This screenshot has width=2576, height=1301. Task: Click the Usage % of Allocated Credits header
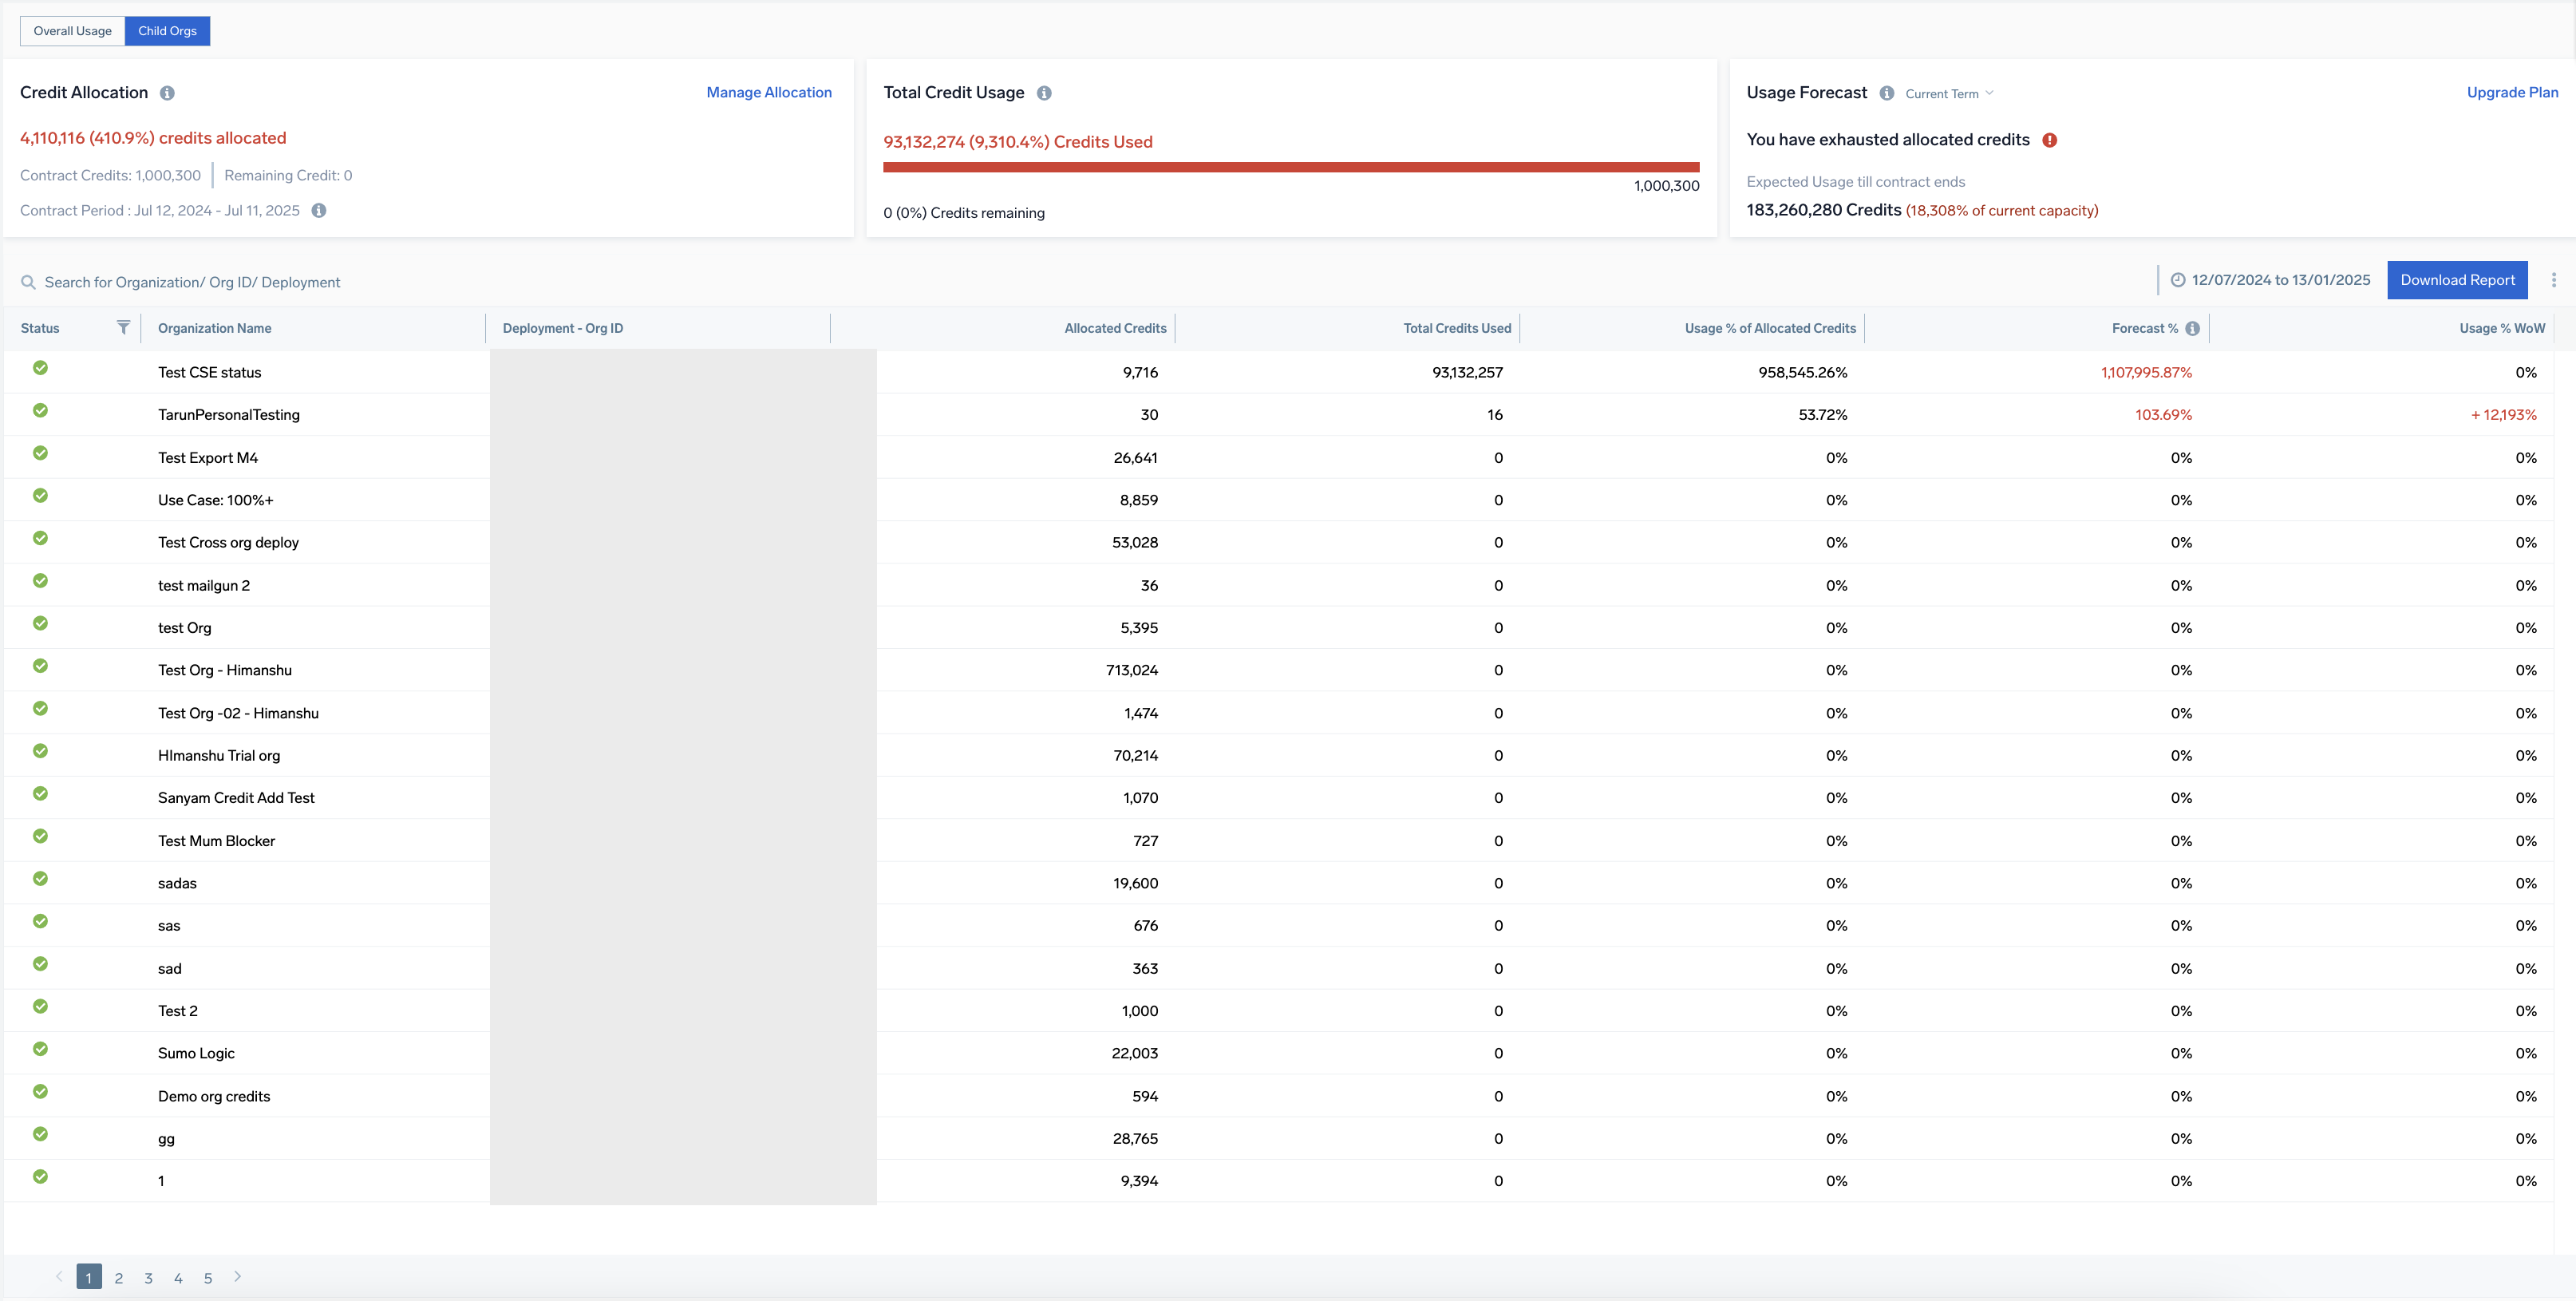(1770, 328)
